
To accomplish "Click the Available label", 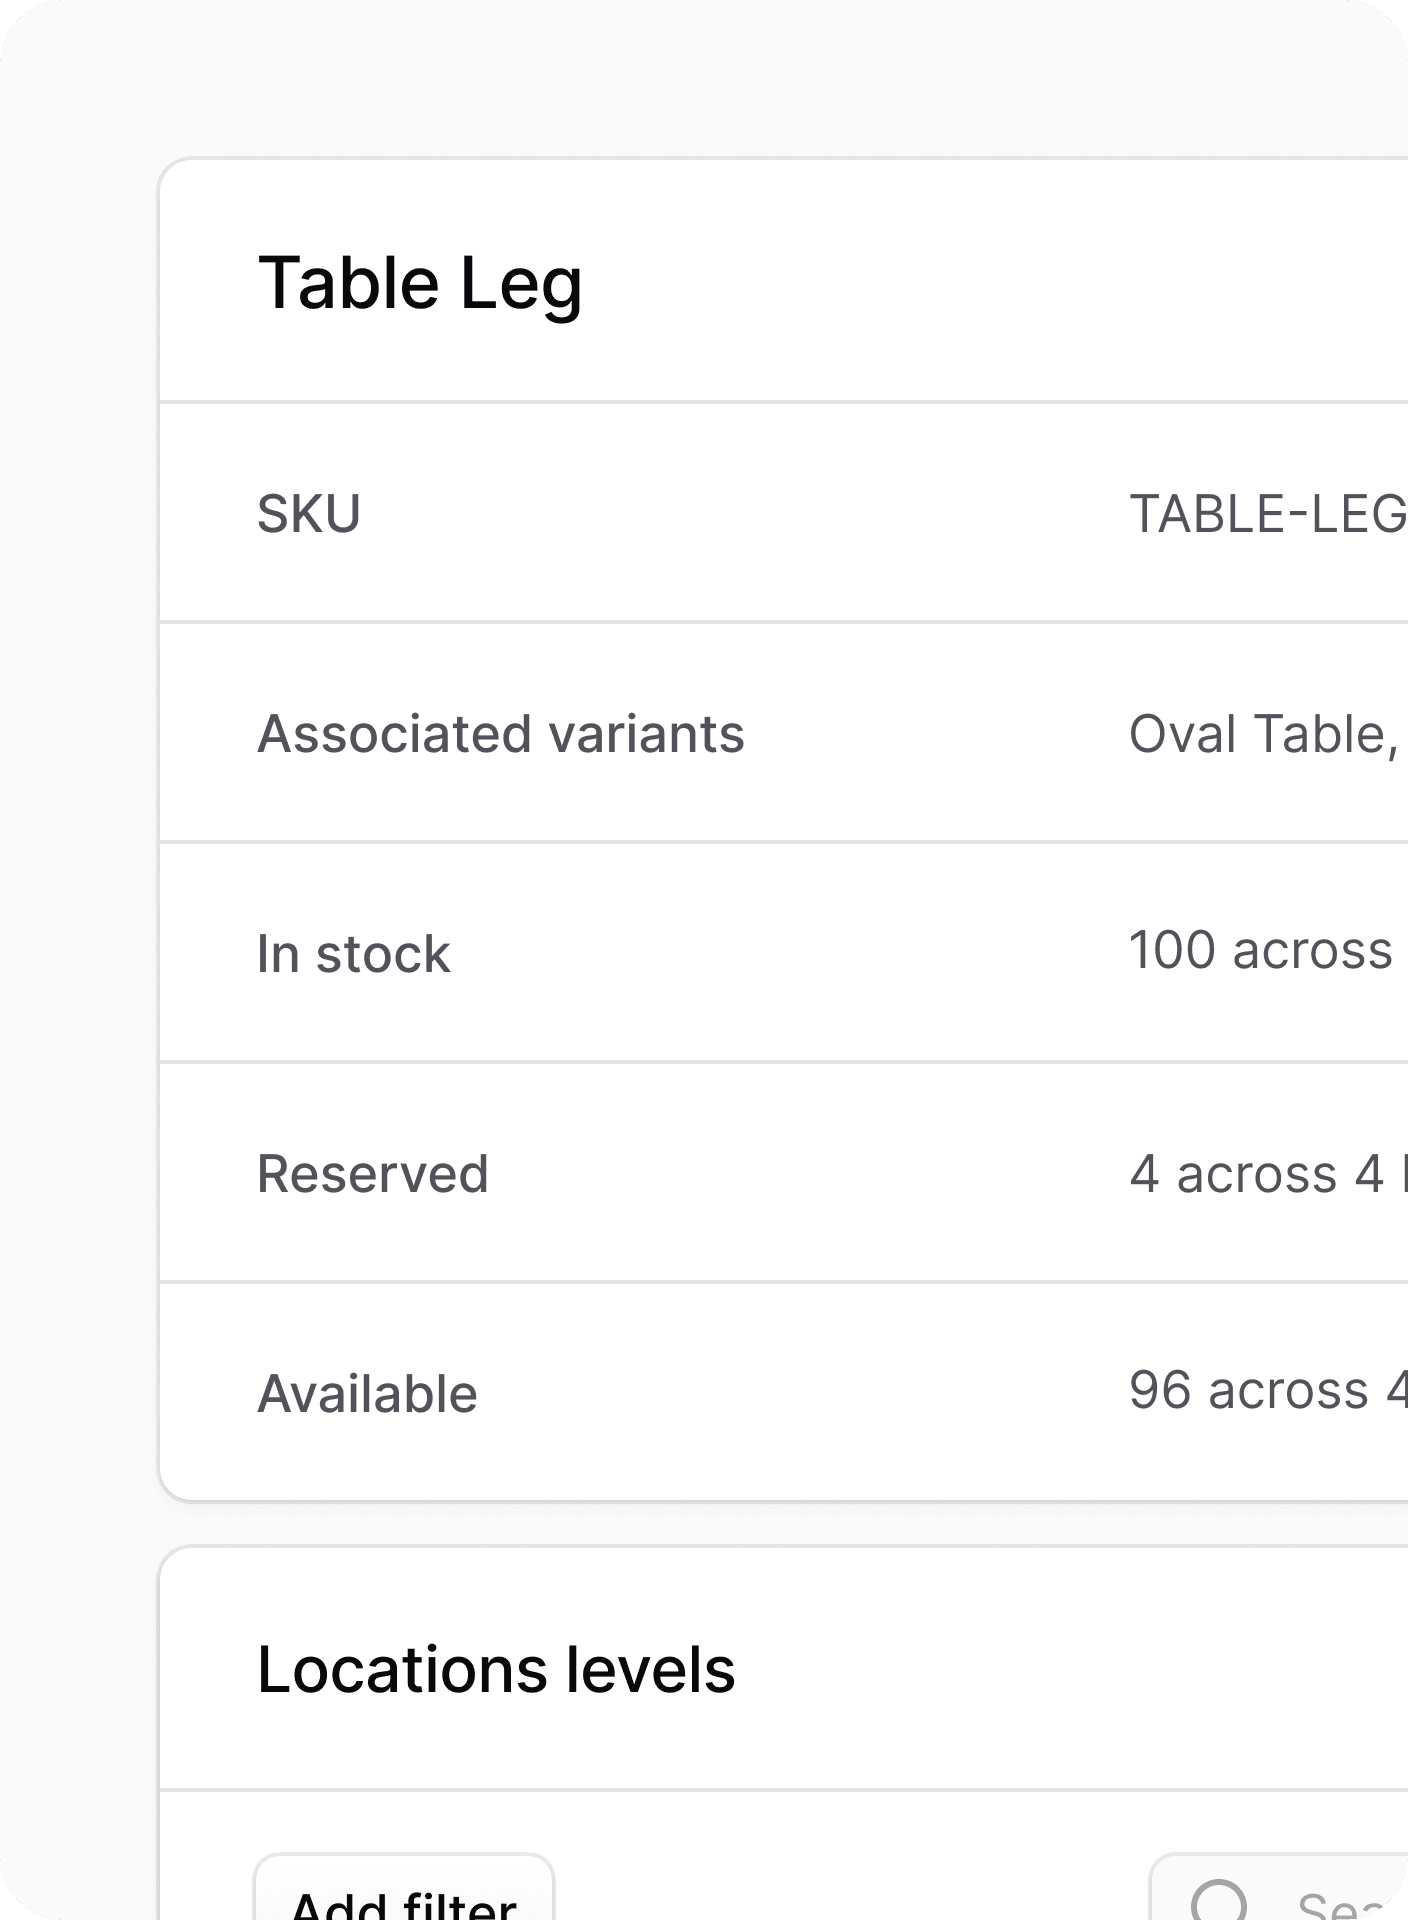I will (x=367, y=1394).
